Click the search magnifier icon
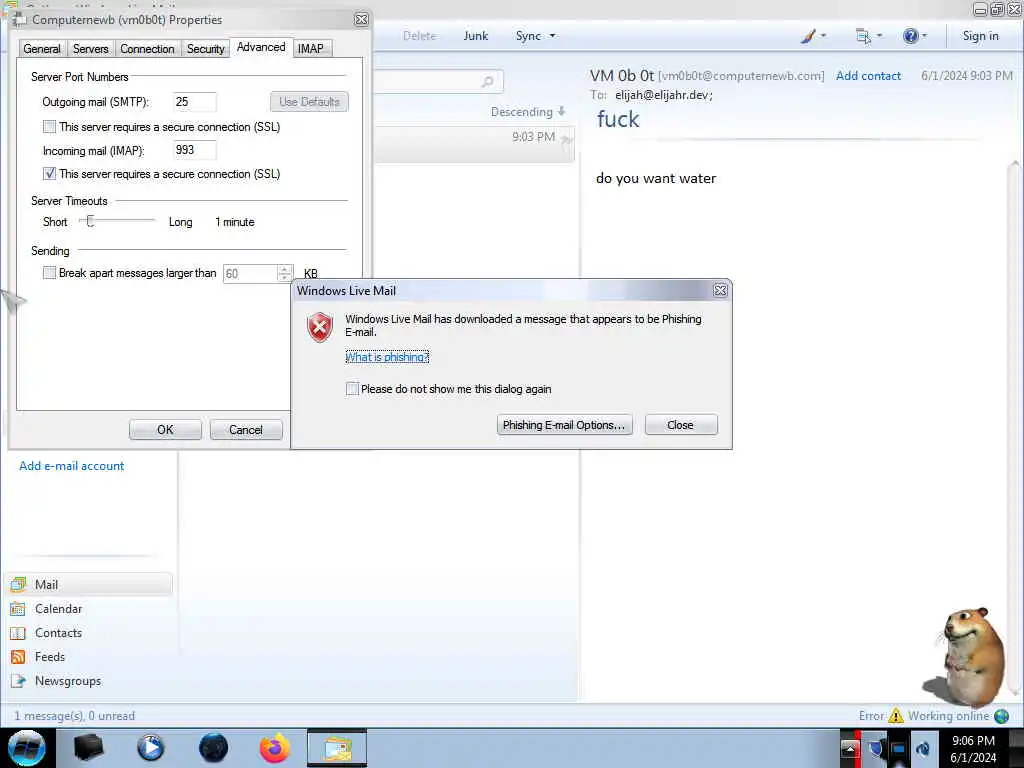1024x768 pixels. (x=487, y=82)
